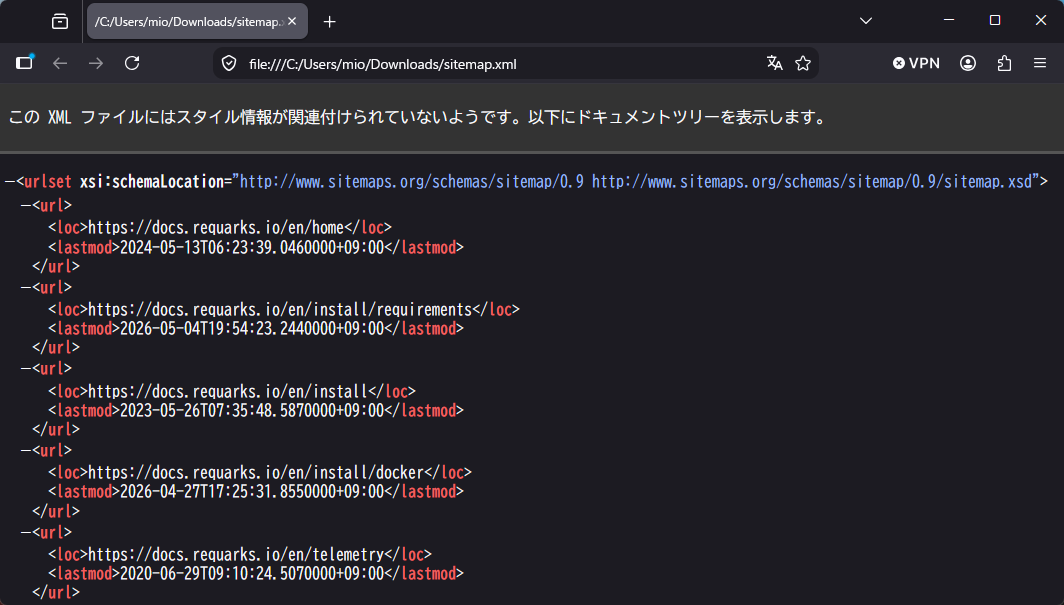Open the extensions puzzle icon
The image size is (1064, 605).
click(1004, 63)
